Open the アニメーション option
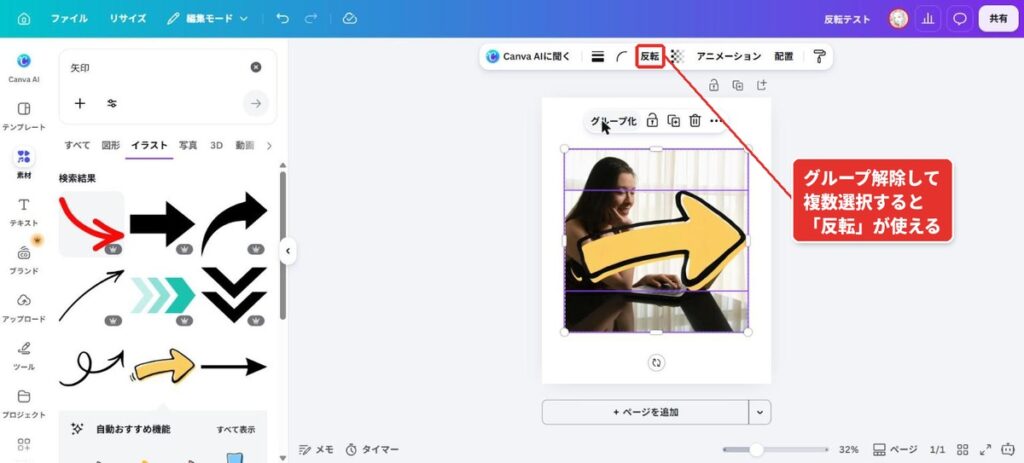This screenshot has height=463, width=1024. pyautogui.click(x=729, y=57)
